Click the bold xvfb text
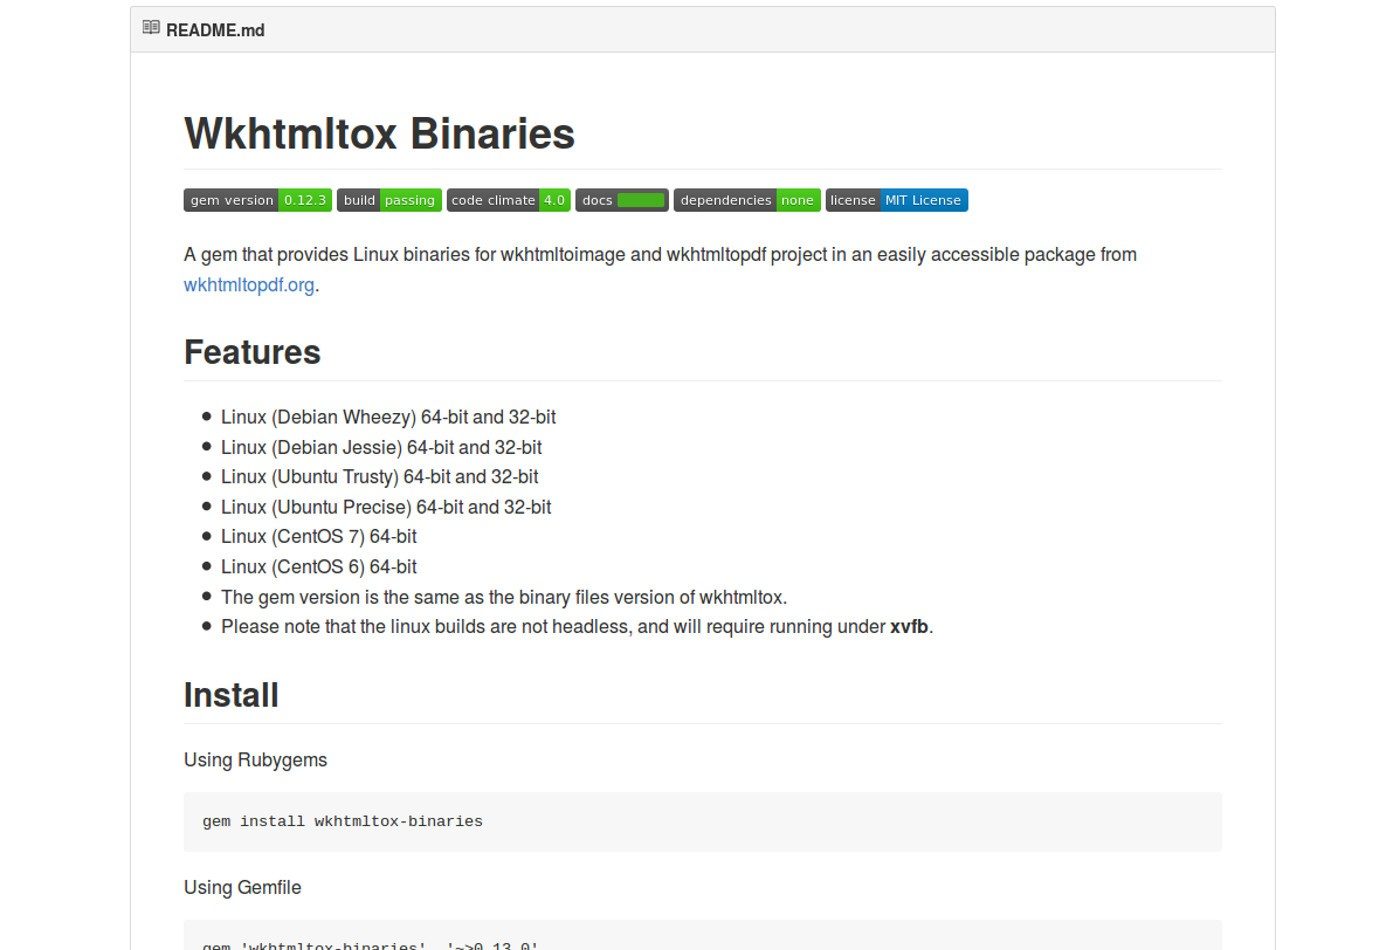1400x950 pixels. pos(909,627)
